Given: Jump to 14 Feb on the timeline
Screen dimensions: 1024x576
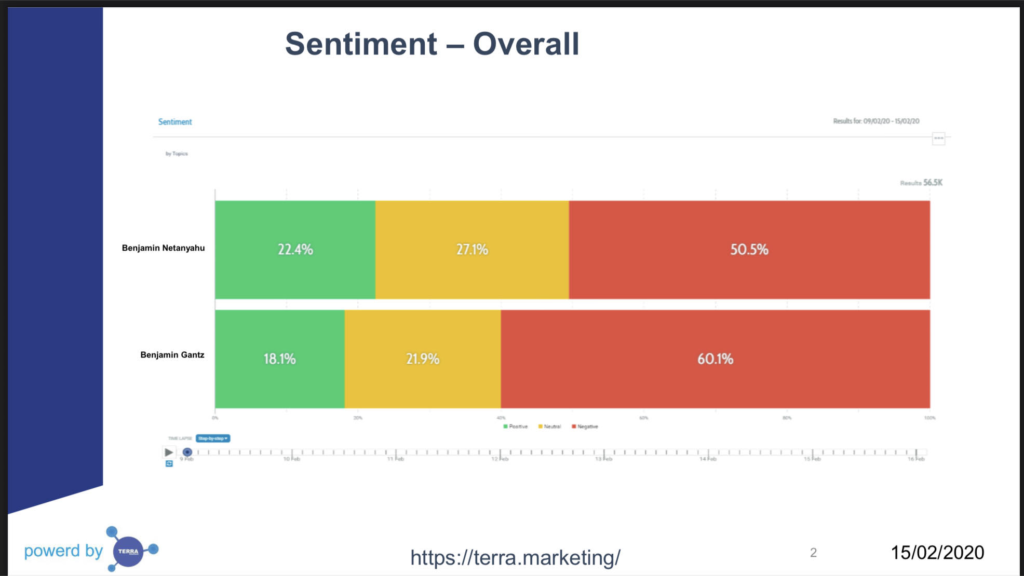Looking at the screenshot, I should (708, 453).
